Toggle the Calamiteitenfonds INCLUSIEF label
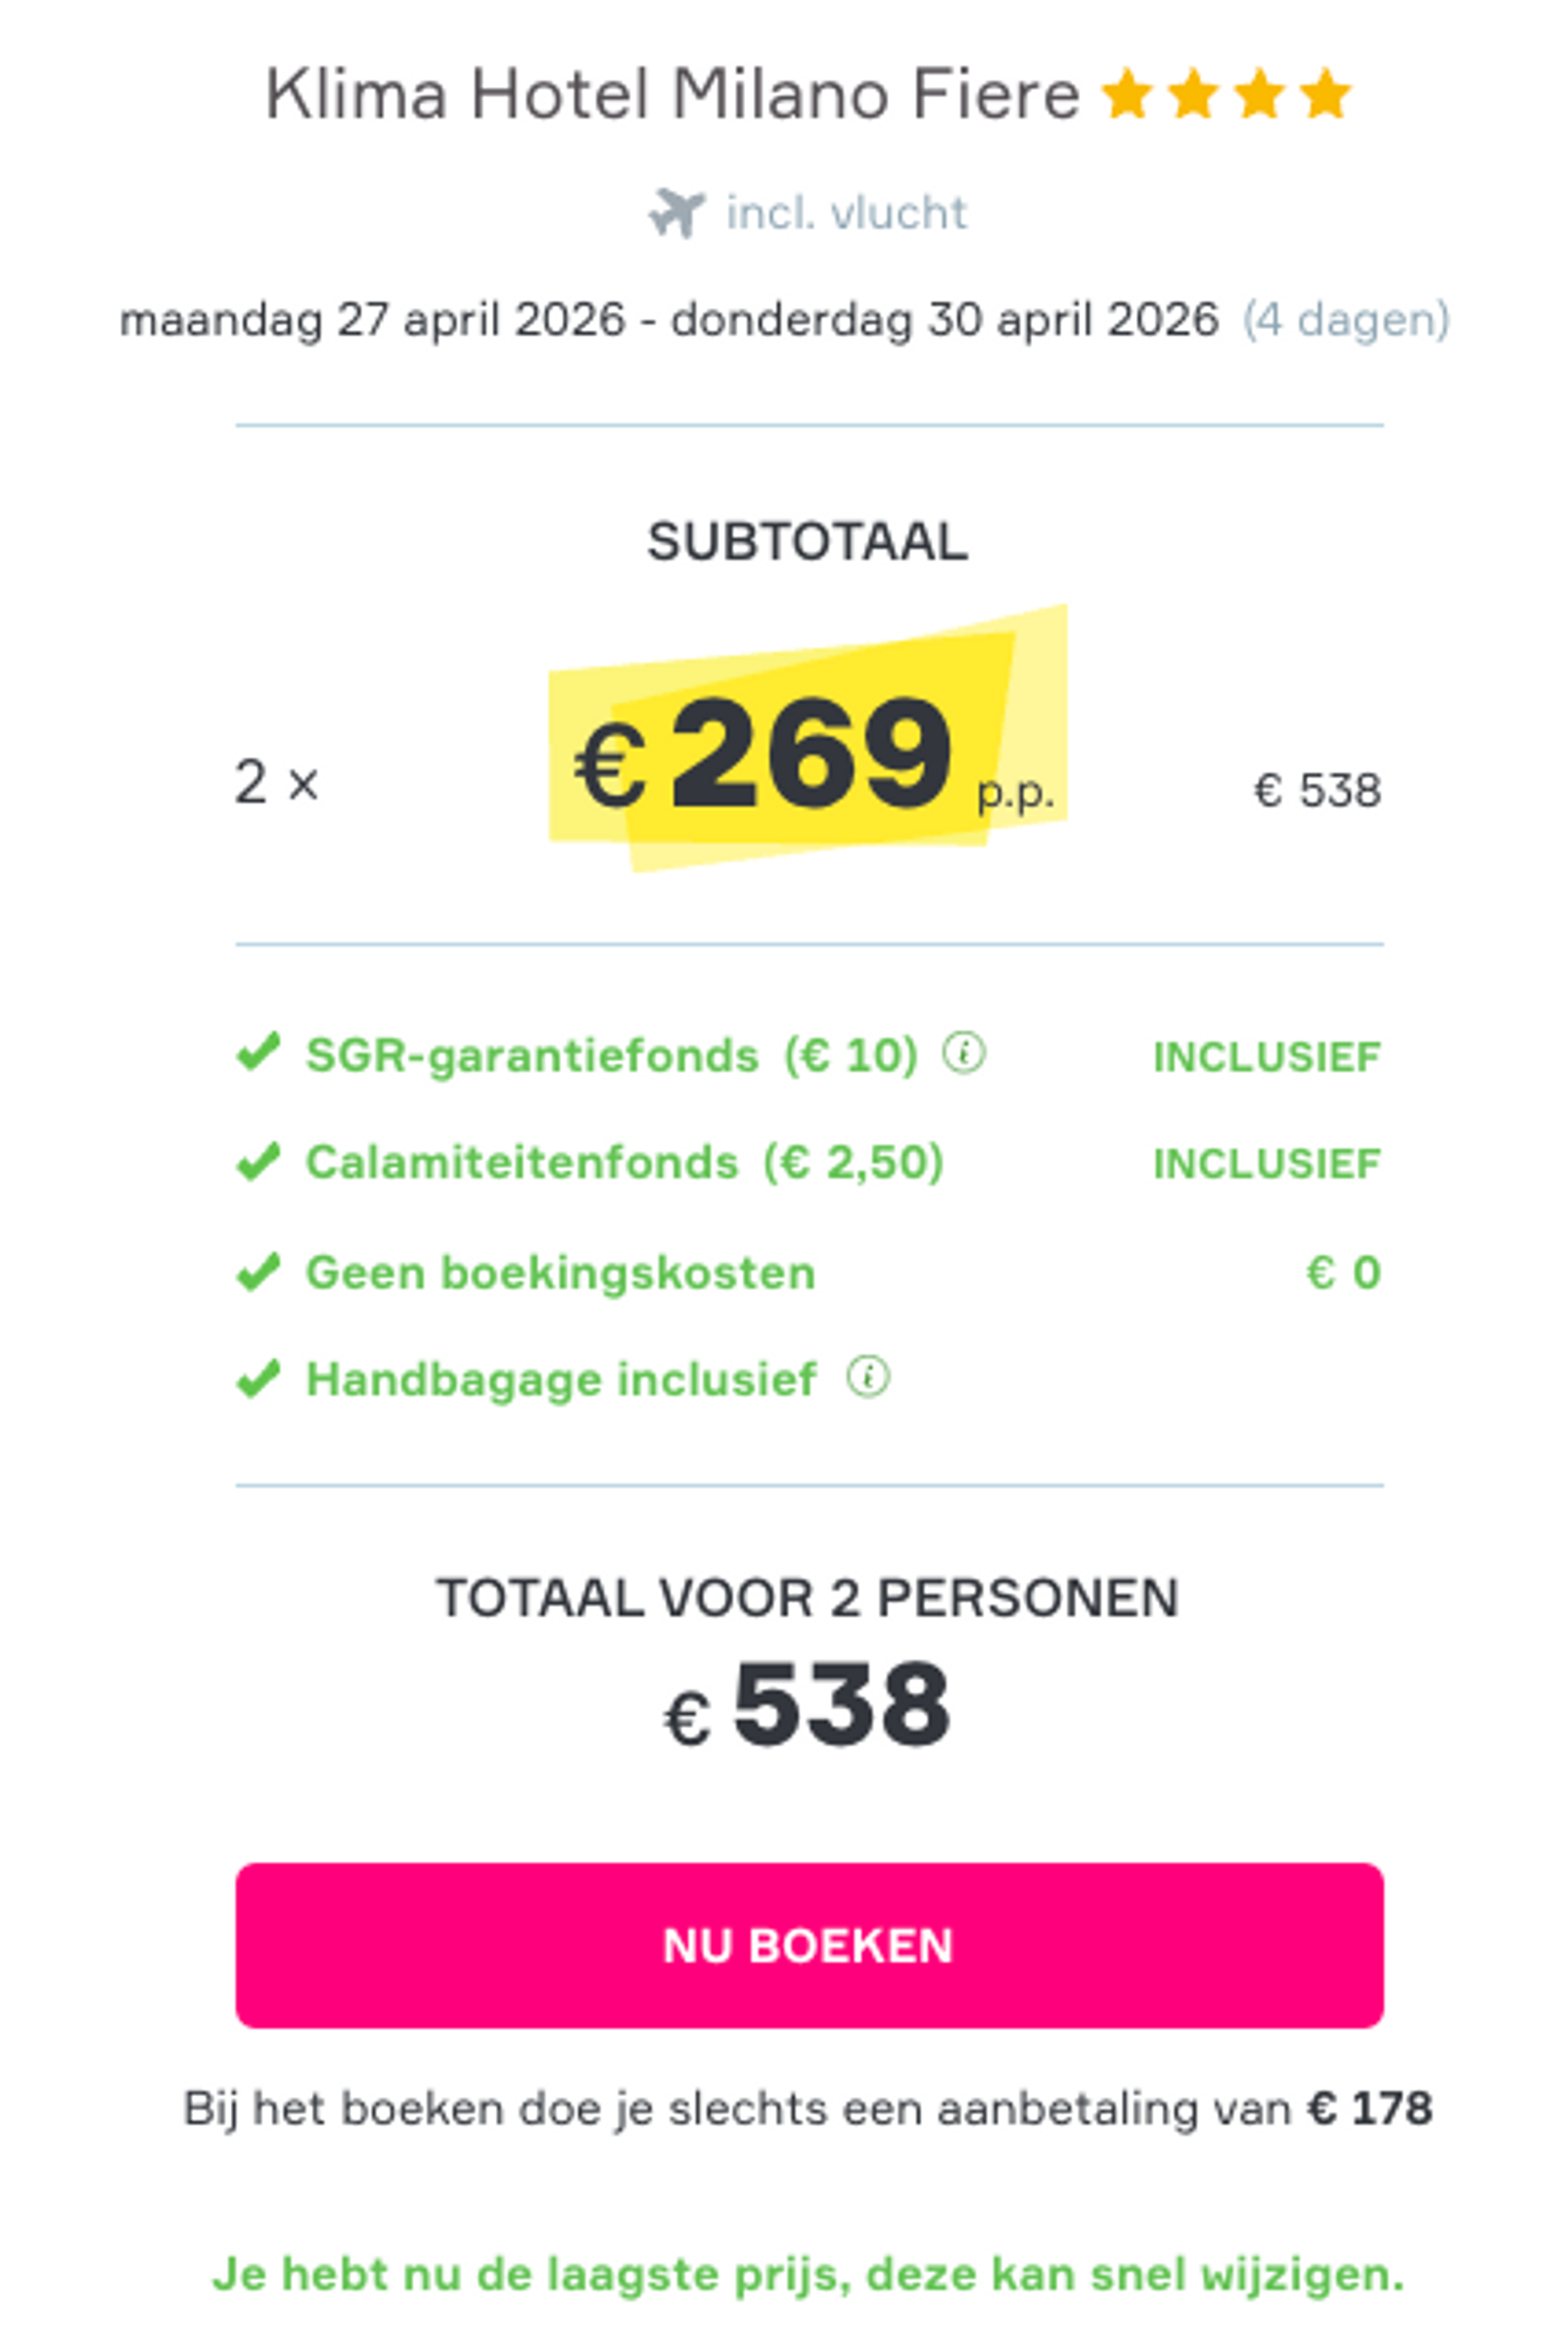The width and height of the screenshot is (1568, 2345). (1268, 1164)
